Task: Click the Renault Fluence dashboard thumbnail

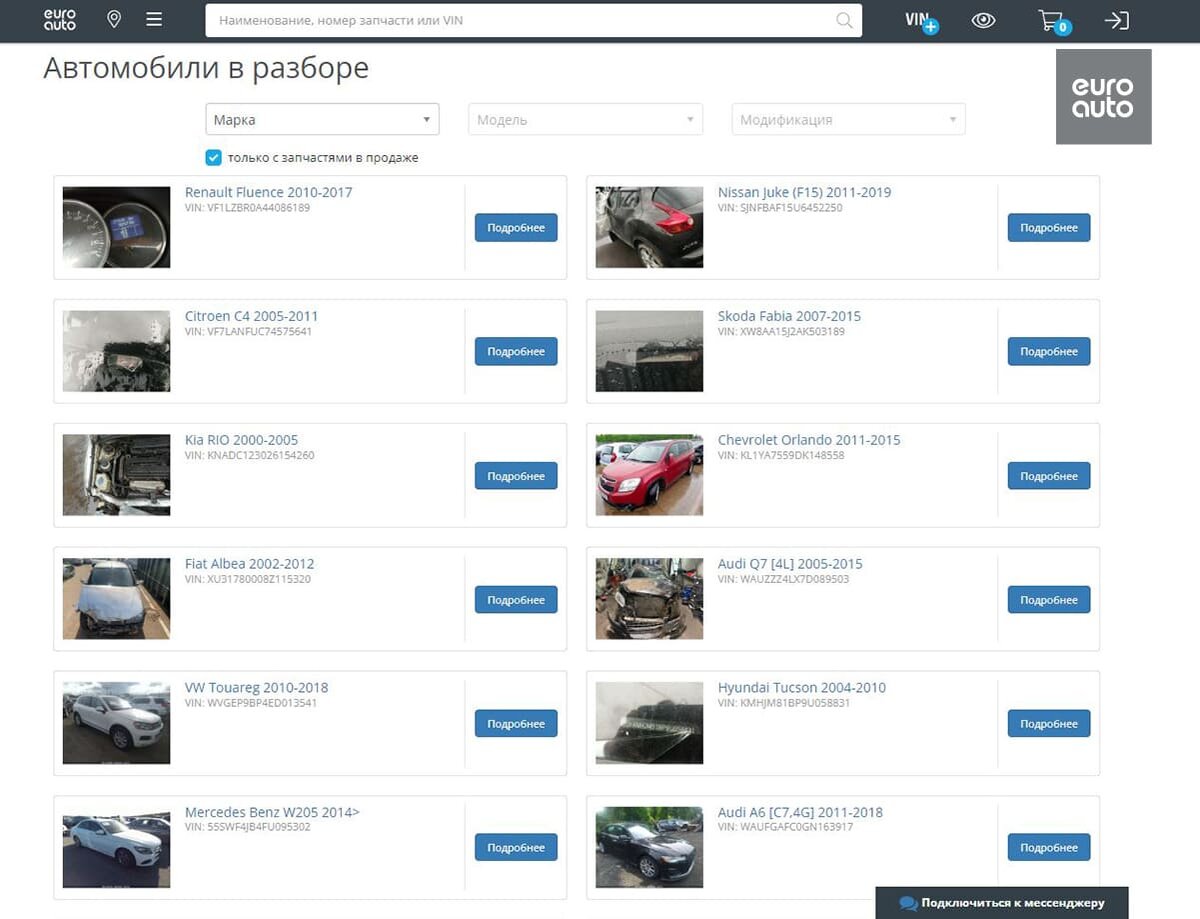Action: pos(116,227)
